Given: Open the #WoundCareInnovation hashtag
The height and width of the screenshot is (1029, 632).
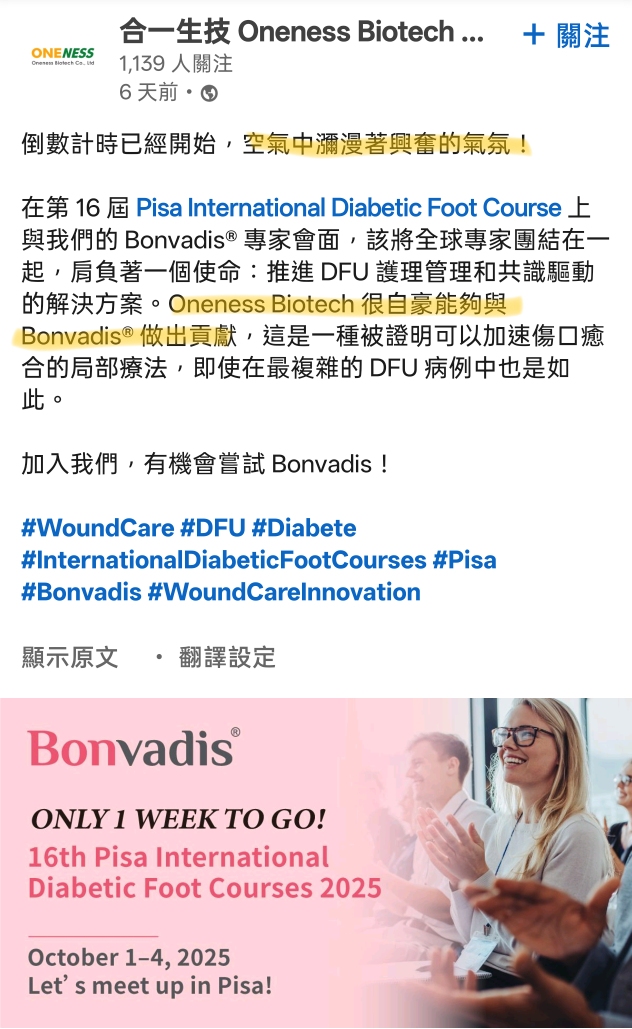Looking at the screenshot, I should [284, 592].
